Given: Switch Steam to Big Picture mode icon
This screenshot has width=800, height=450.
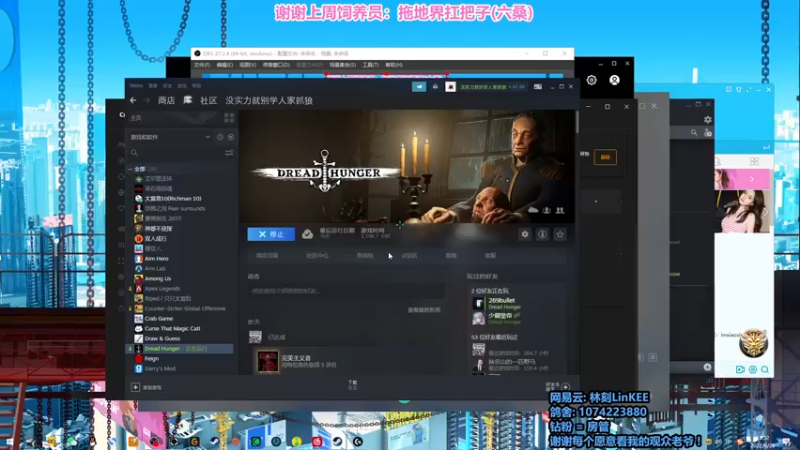Looking at the screenshot, I should pyautogui.click(x=538, y=87).
